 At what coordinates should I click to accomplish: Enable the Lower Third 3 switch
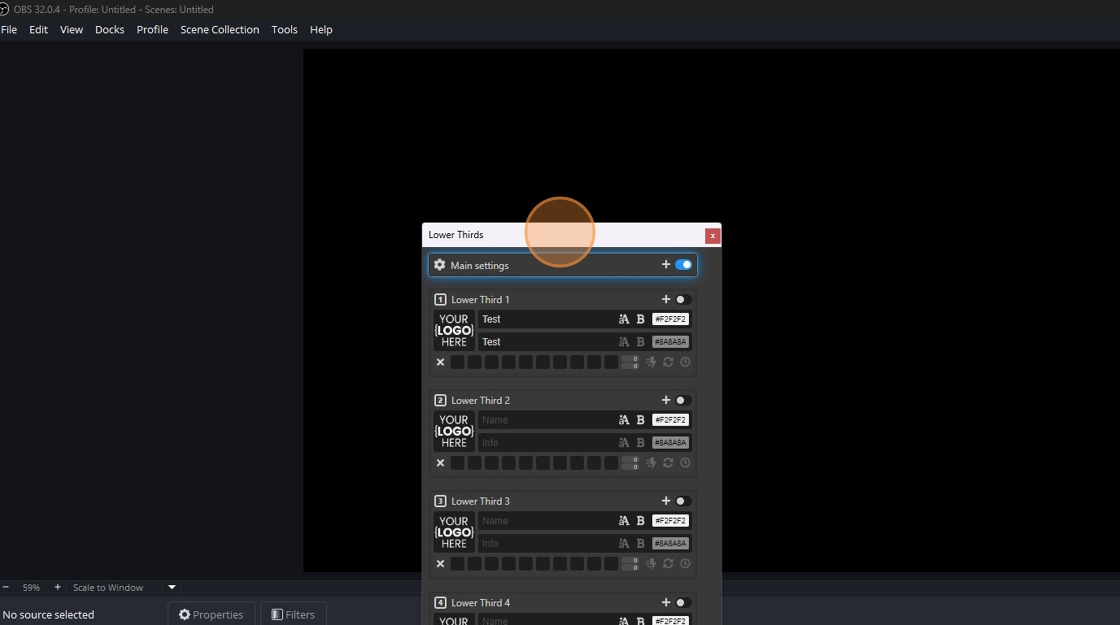point(683,501)
